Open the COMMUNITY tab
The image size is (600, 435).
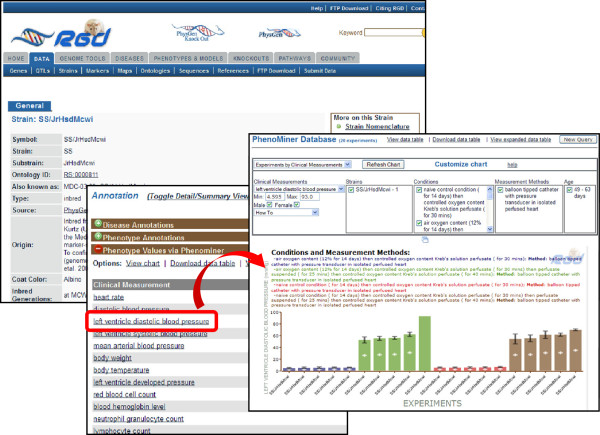(x=338, y=58)
